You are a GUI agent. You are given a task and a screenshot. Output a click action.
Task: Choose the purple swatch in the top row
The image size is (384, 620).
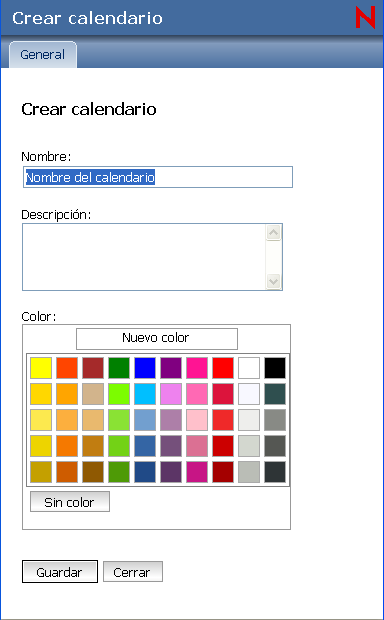tap(171, 368)
